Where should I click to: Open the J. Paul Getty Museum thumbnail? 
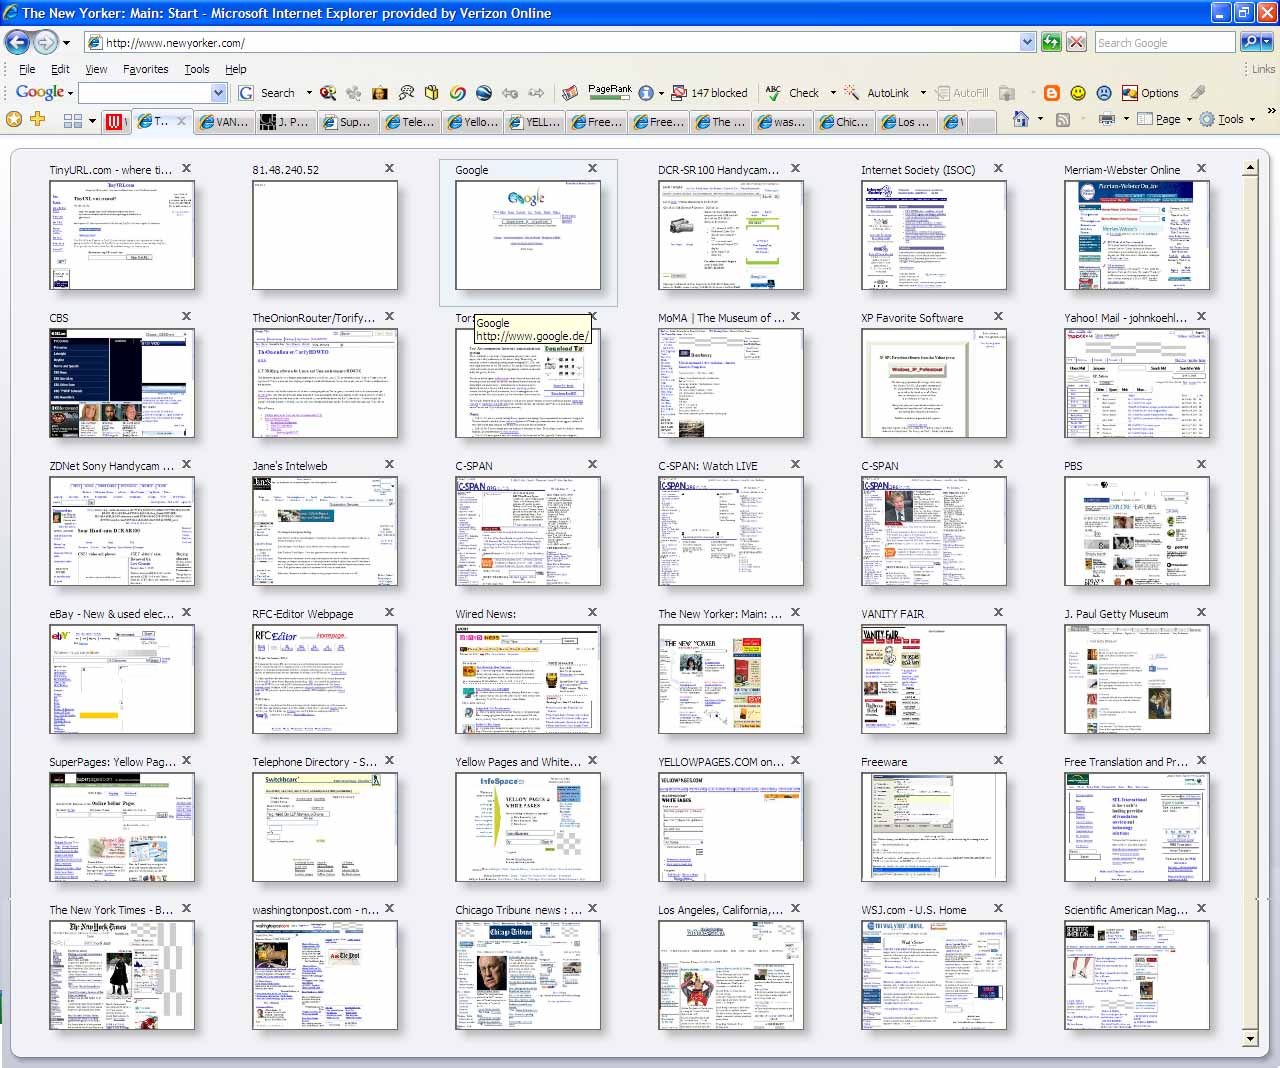click(1137, 679)
